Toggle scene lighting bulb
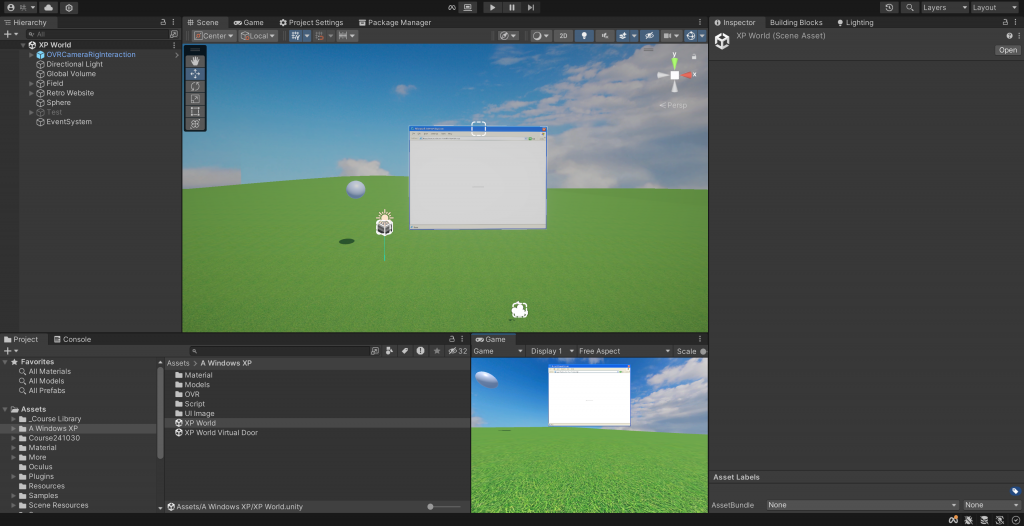Screen dimensions: 1024x526 [584, 36]
